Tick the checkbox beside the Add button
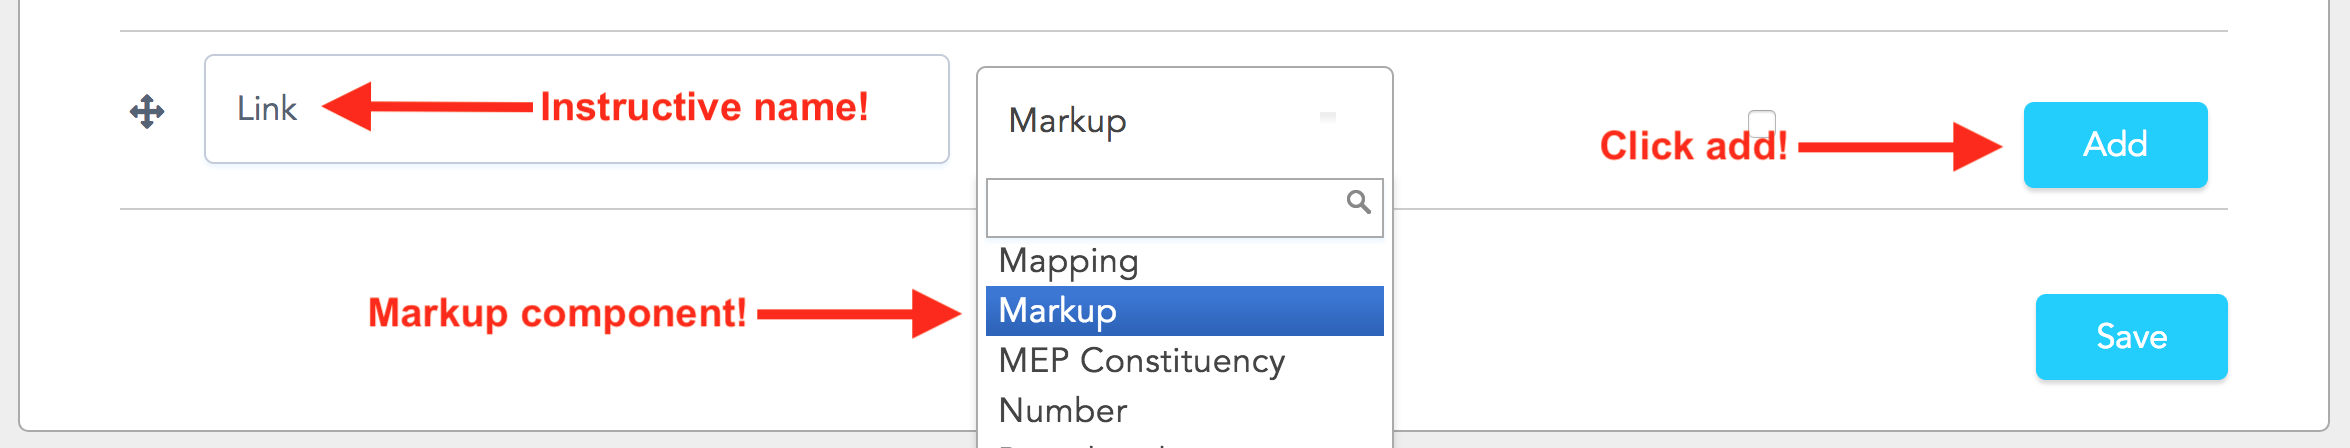 tap(1762, 123)
